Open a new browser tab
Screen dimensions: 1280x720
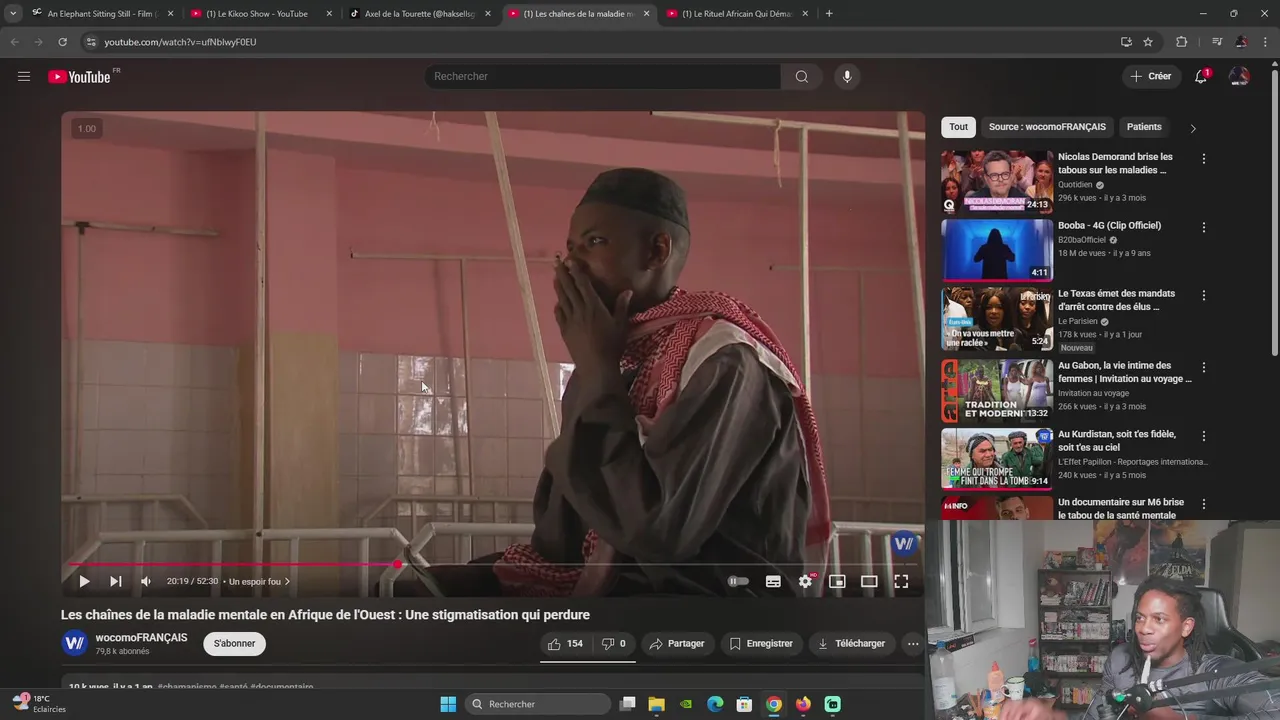829,14
